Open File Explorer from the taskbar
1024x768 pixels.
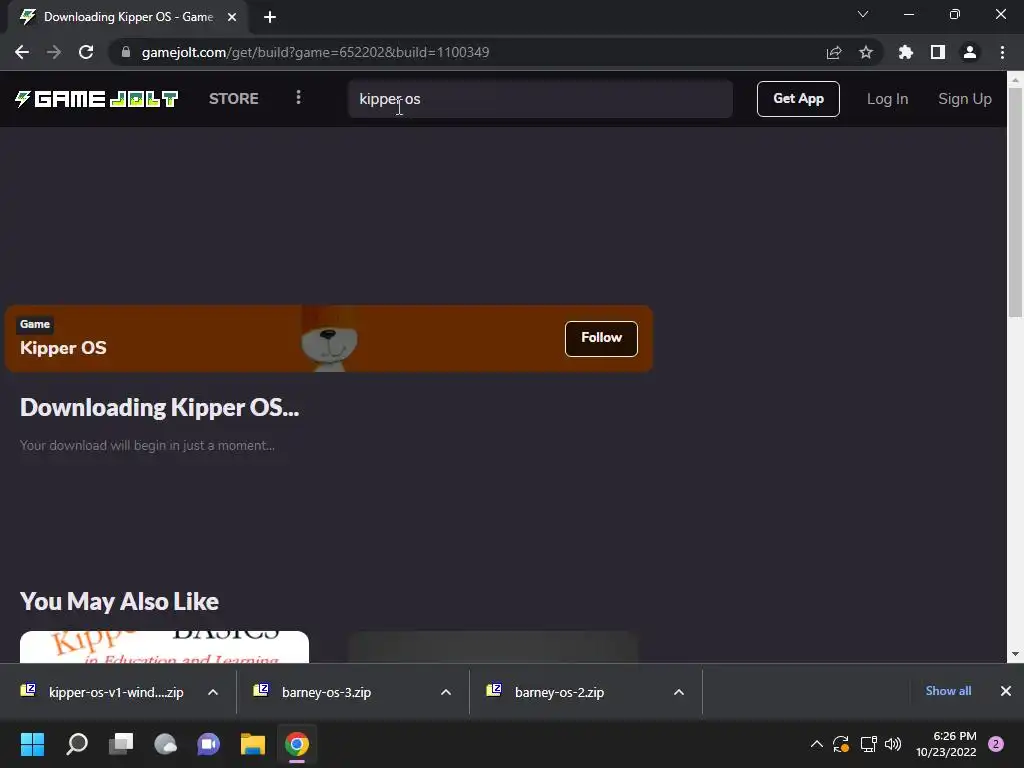tap(253, 744)
